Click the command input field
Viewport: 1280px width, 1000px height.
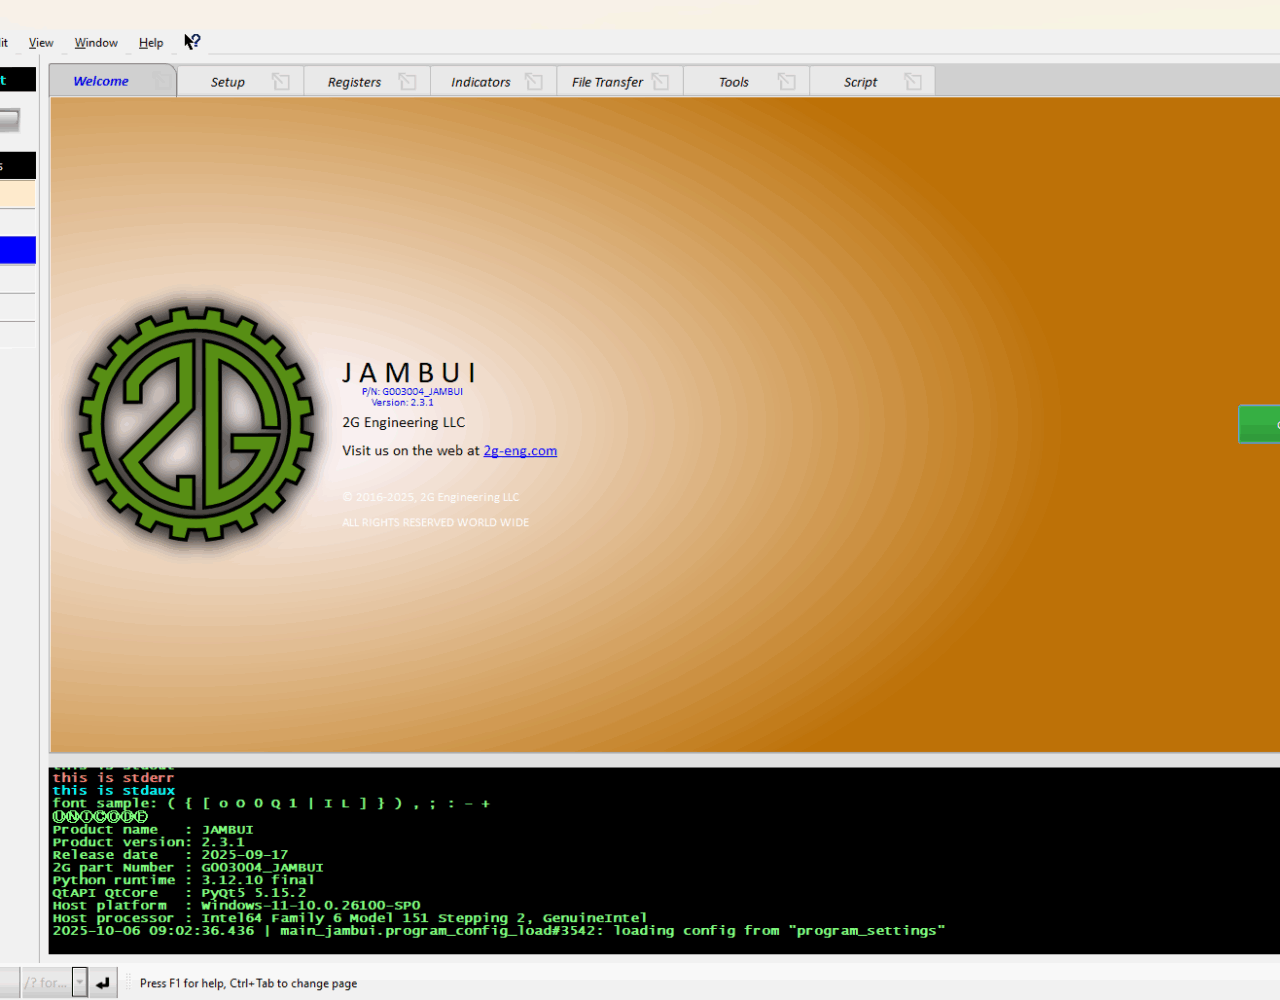click(x=44, y=983)
